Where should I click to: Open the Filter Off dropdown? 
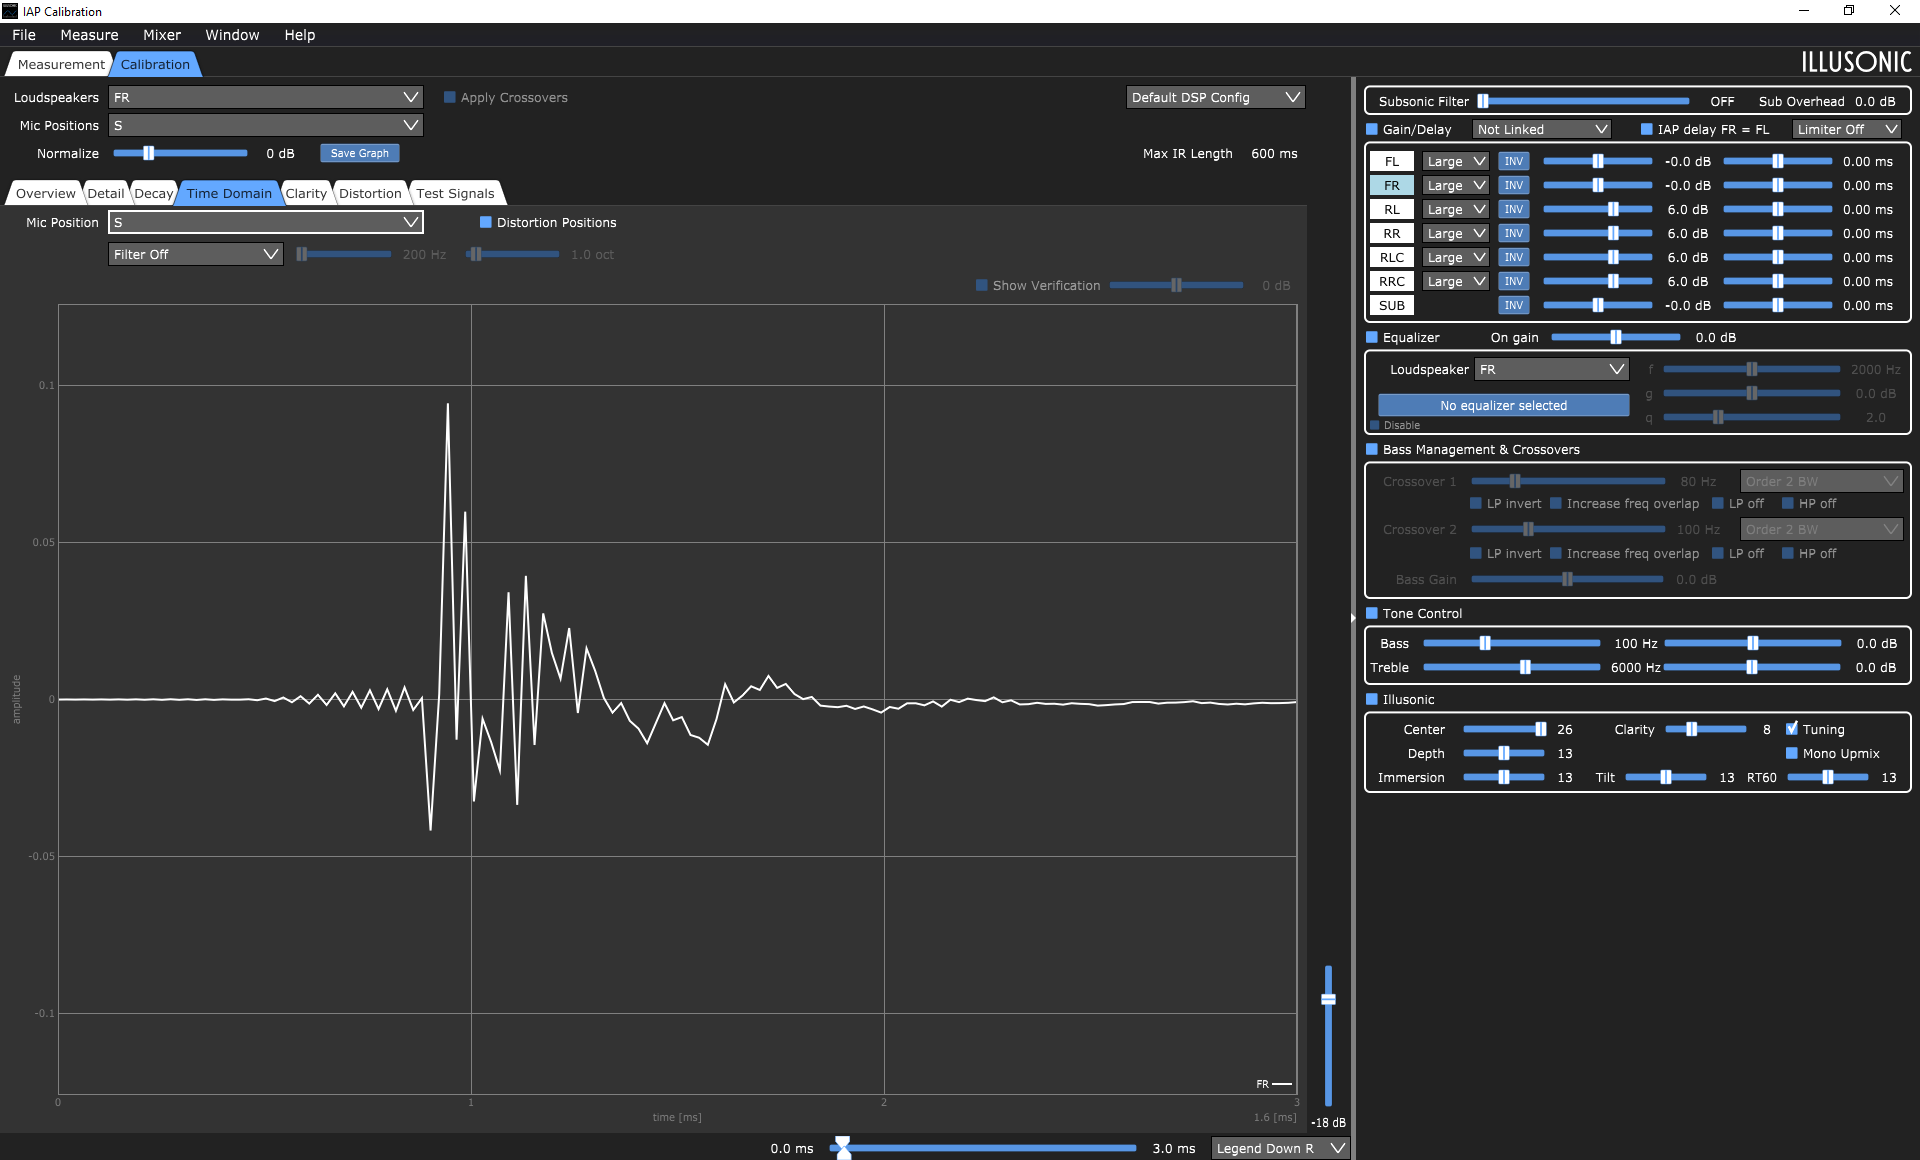(x=195, y=254)
